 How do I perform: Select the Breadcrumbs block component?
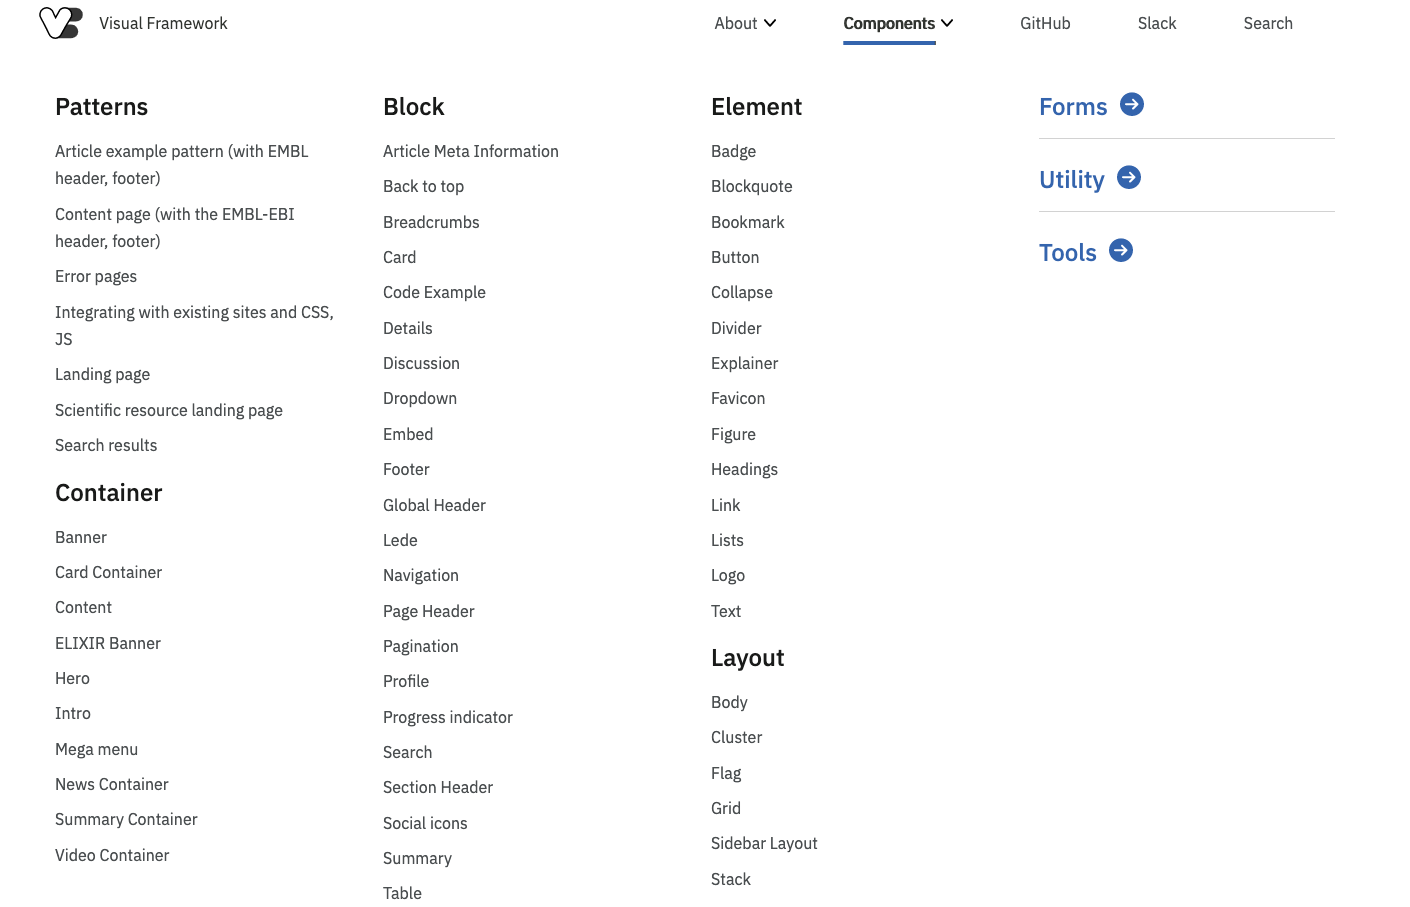click(x=431, y=222)
